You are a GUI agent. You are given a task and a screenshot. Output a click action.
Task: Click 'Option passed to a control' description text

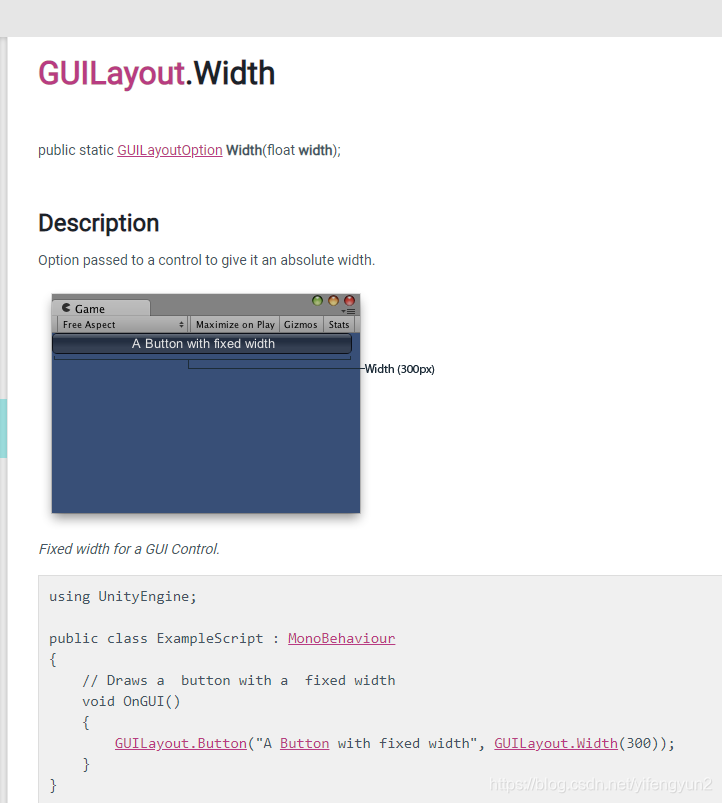click(x=206, y=260)
